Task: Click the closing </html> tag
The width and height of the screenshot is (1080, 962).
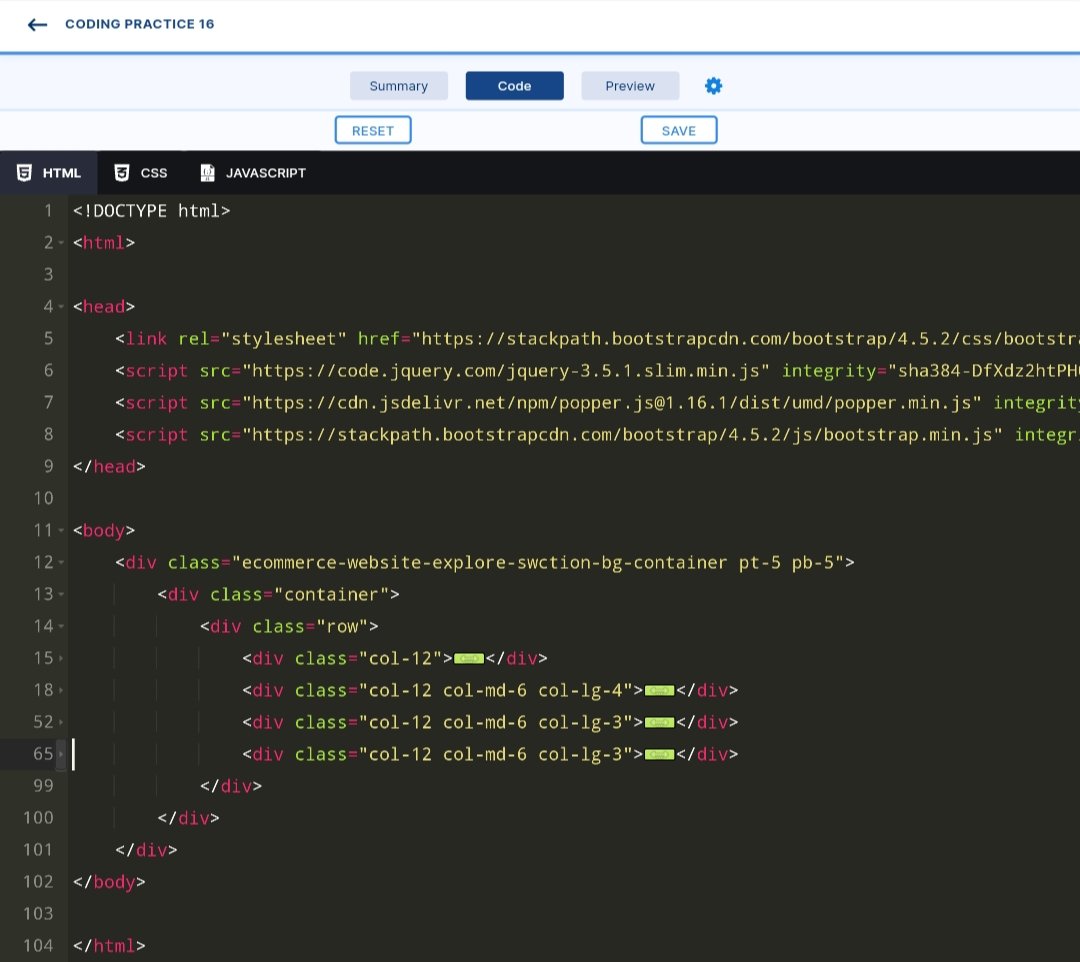Action: point(109,946)
